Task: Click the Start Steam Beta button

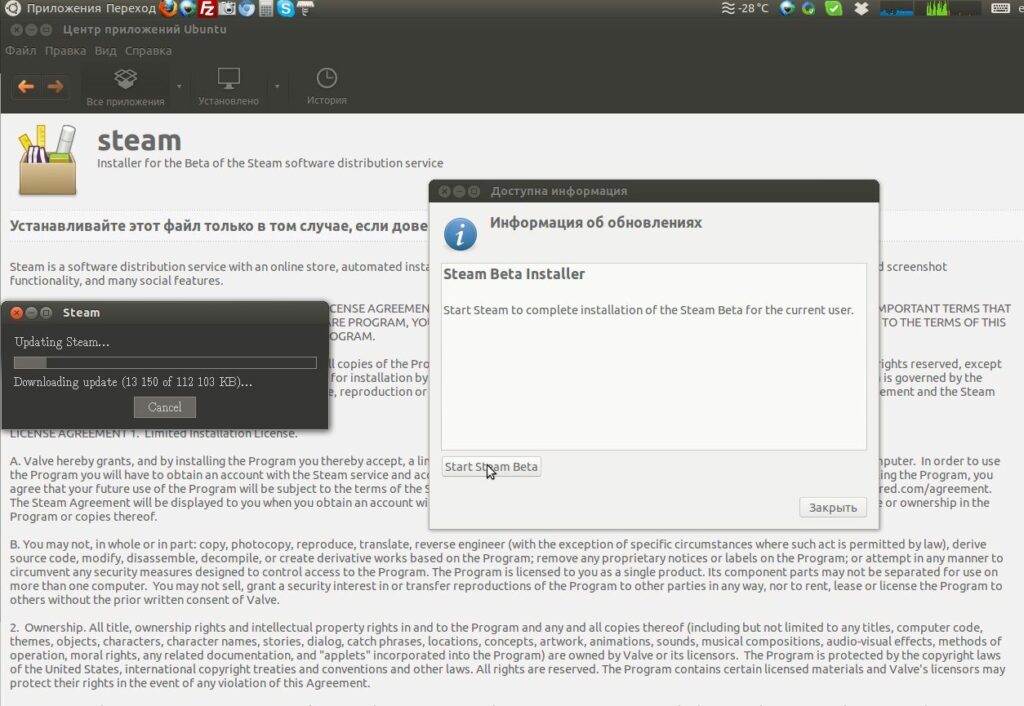Action: coord(491,466)
